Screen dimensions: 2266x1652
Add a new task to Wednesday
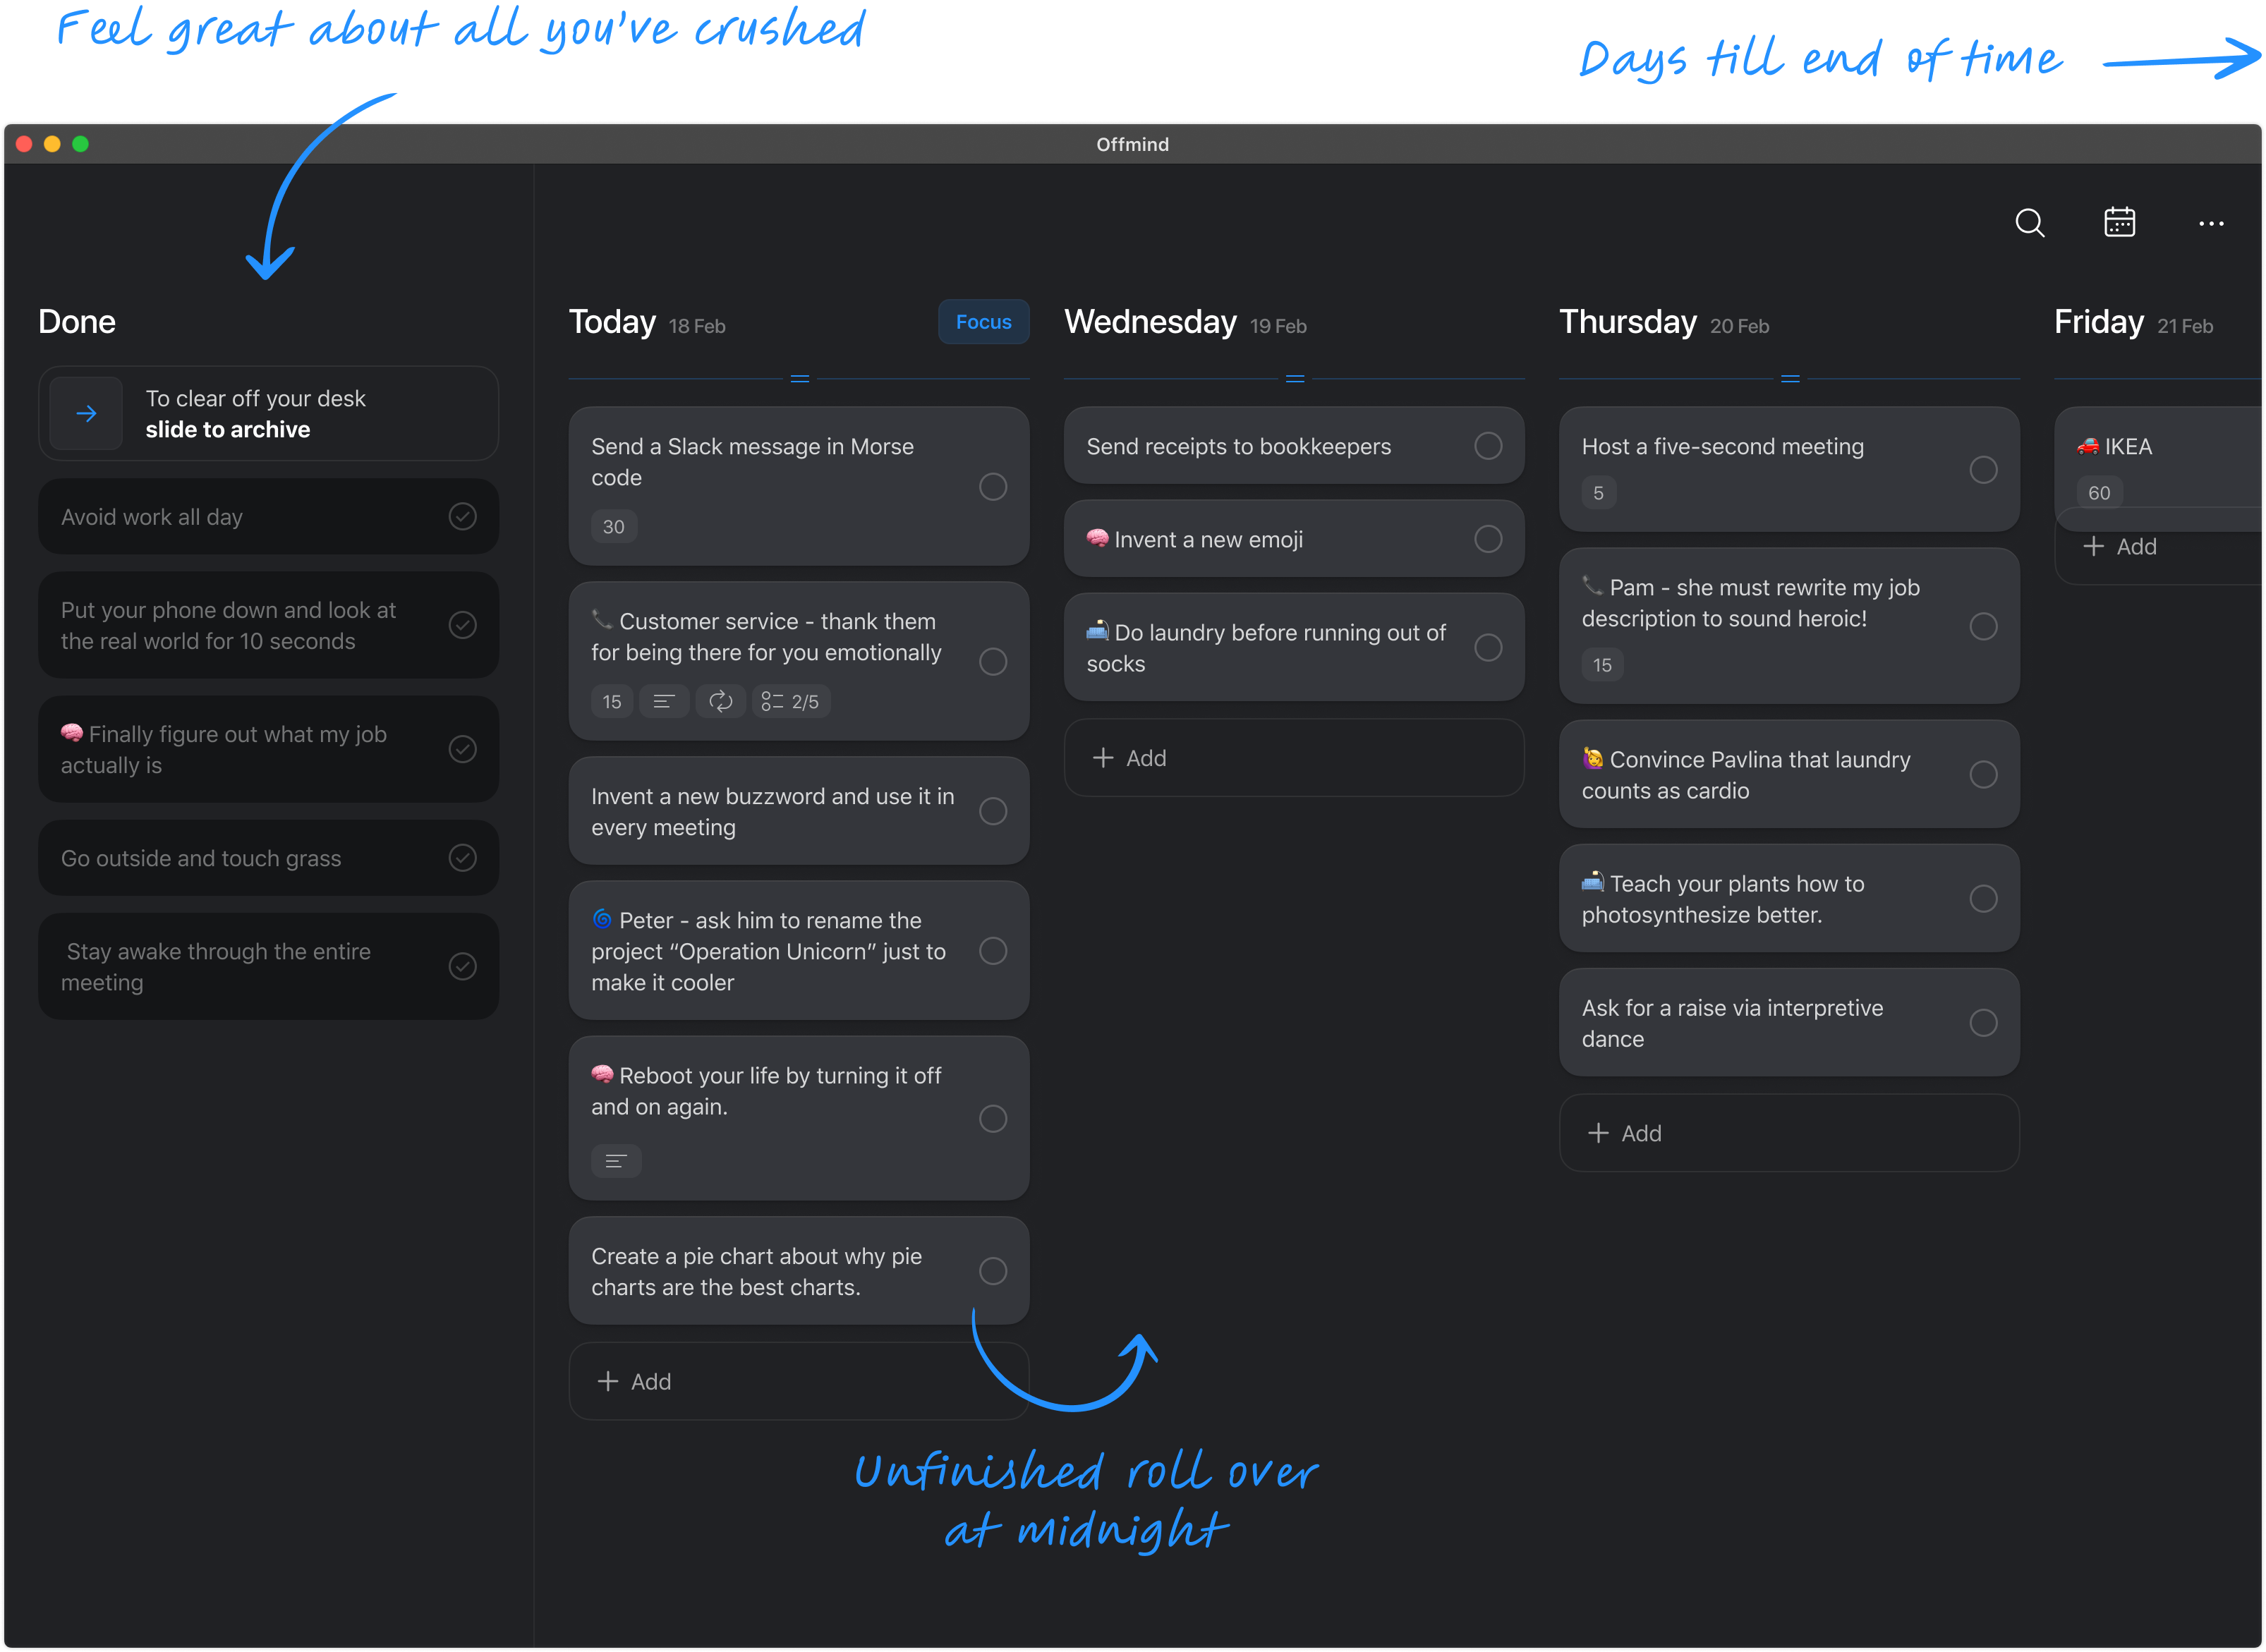(1293, 757)
